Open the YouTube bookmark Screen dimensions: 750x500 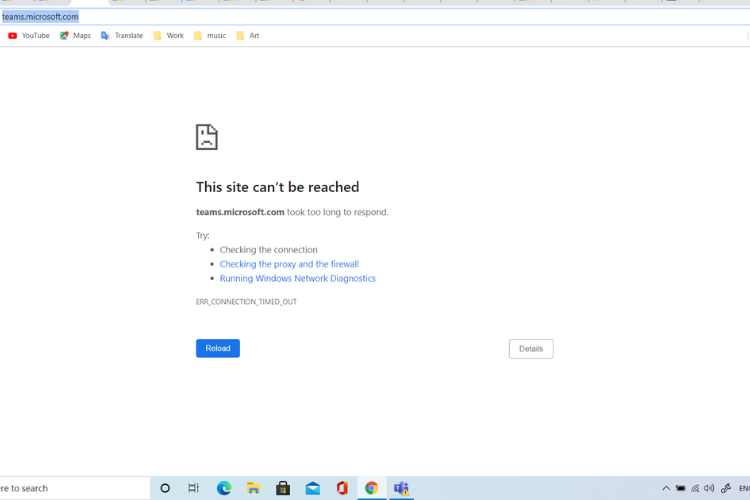pyautogui.click(x=29, y=35)
